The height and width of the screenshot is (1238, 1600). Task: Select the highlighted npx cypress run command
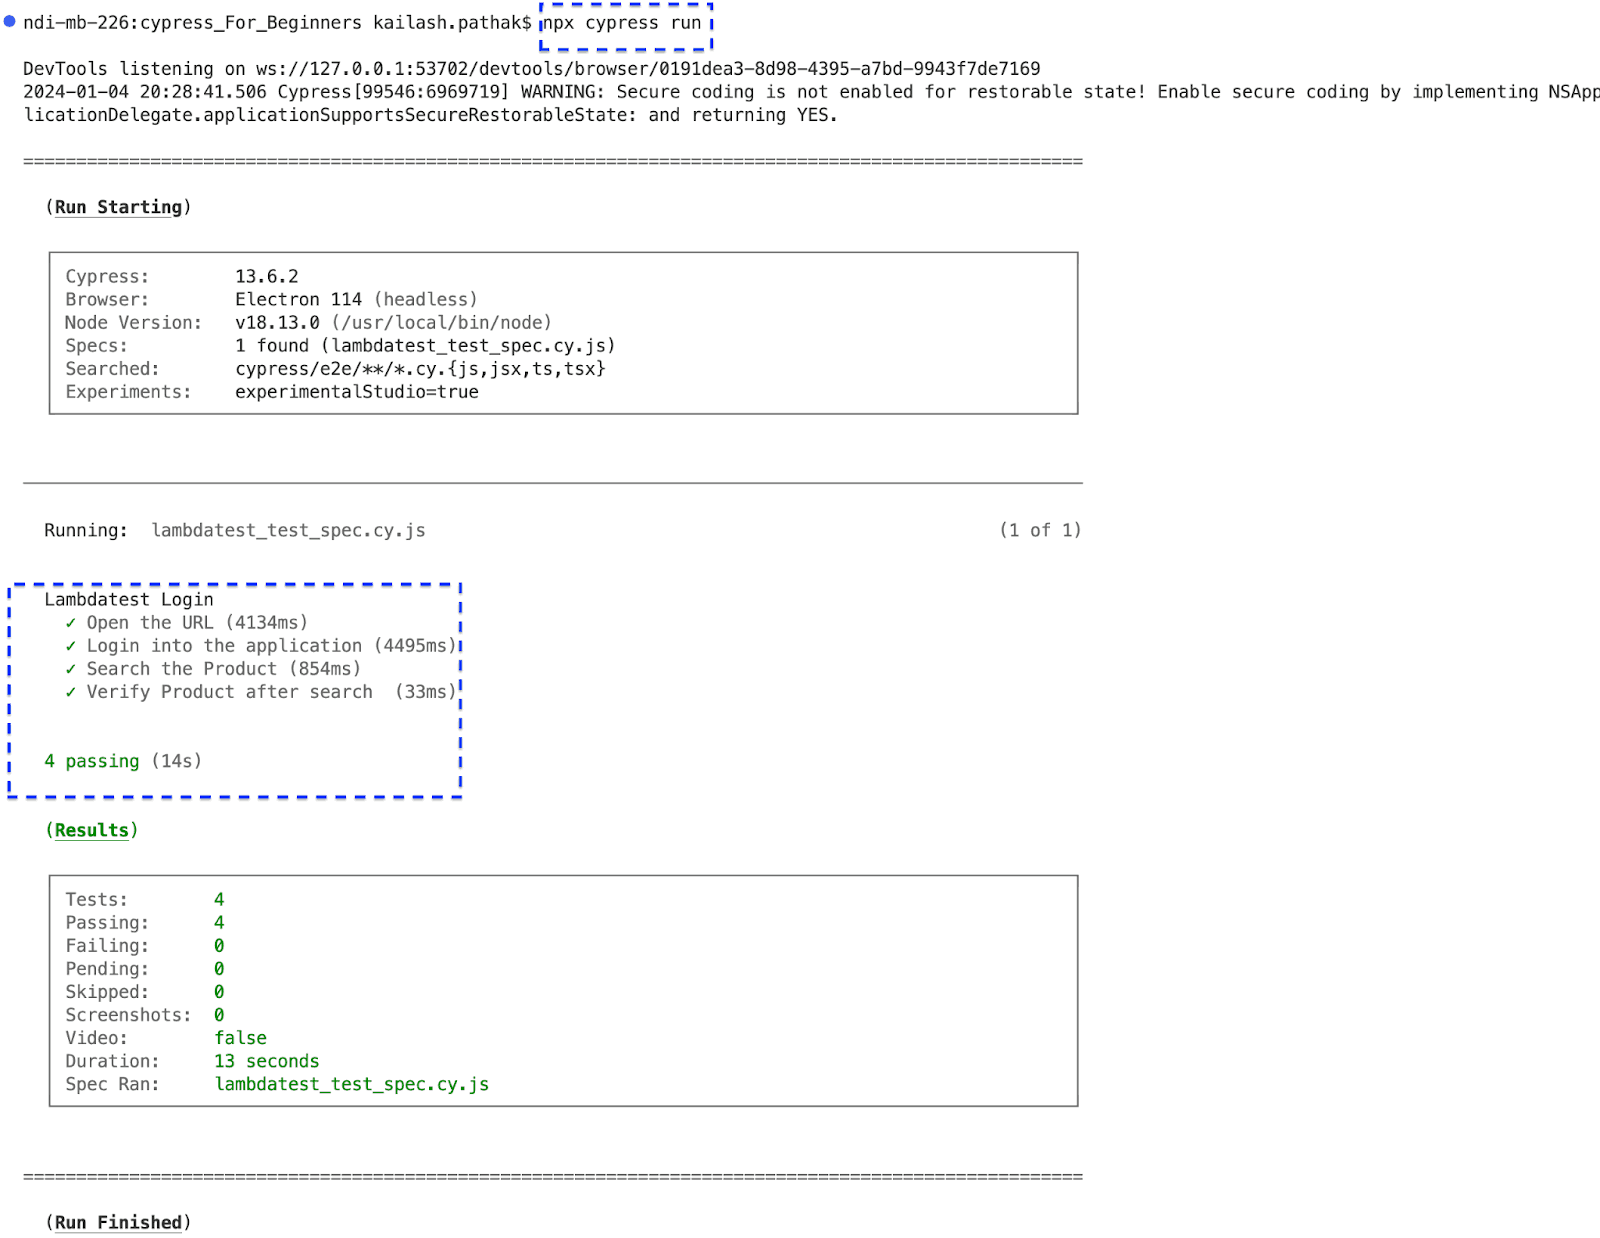point(622,22)
